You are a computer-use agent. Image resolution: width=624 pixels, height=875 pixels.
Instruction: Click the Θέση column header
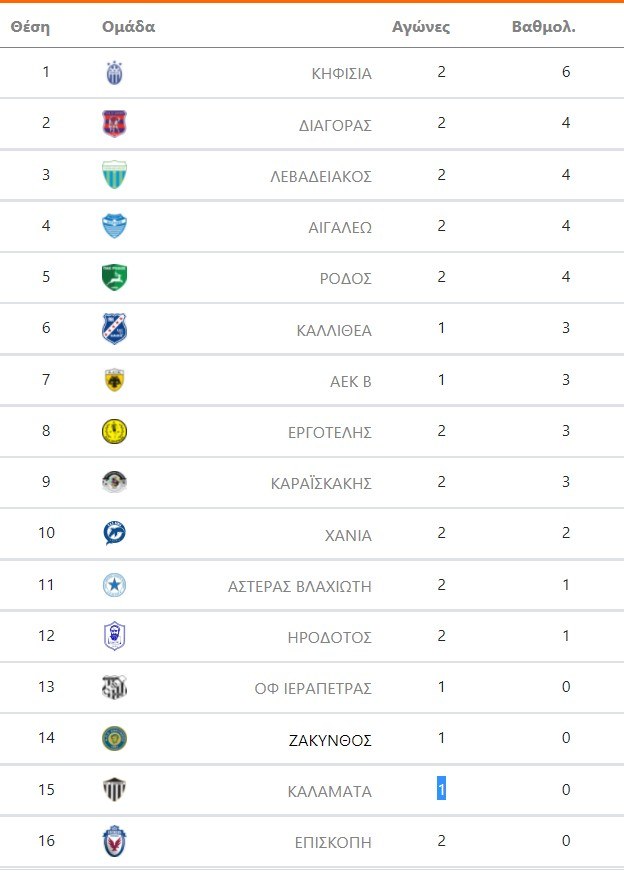pos(30,27)
